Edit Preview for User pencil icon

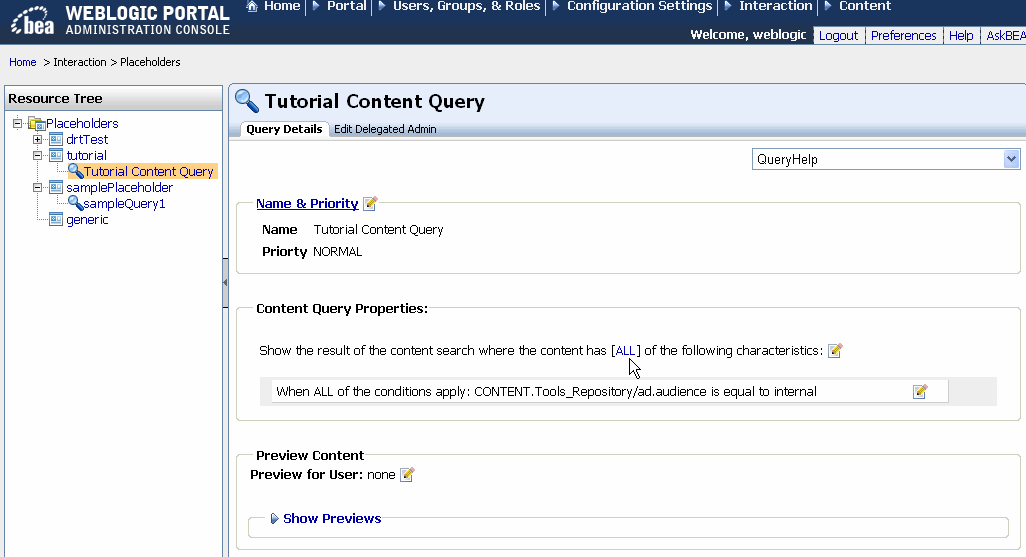407,475
